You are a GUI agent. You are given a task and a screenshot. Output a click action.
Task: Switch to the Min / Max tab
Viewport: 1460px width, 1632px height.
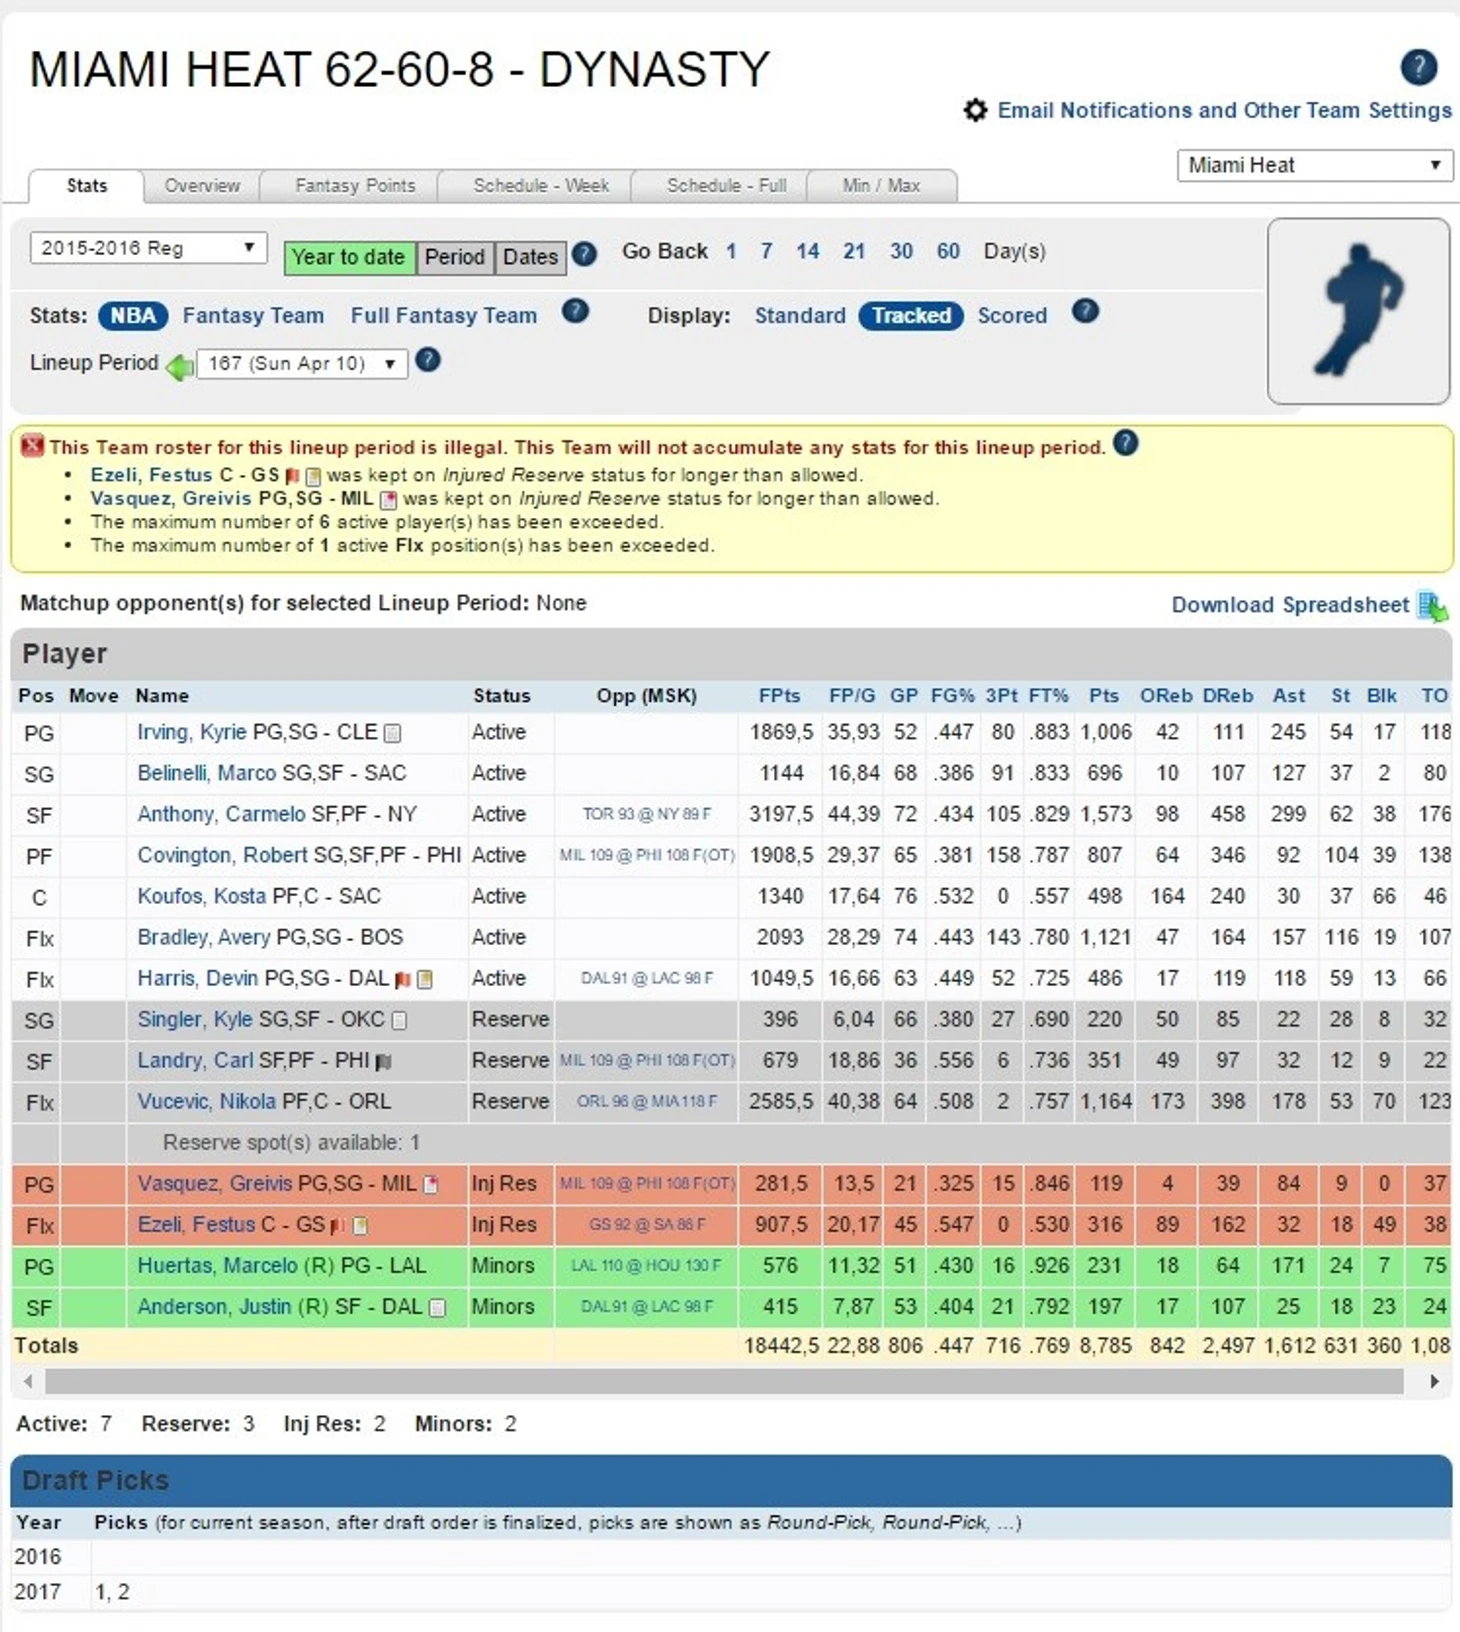tap(881, 186)
